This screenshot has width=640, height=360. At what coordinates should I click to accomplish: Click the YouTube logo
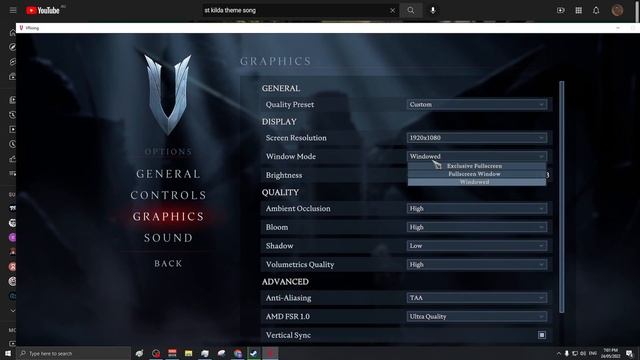point(43,10)
